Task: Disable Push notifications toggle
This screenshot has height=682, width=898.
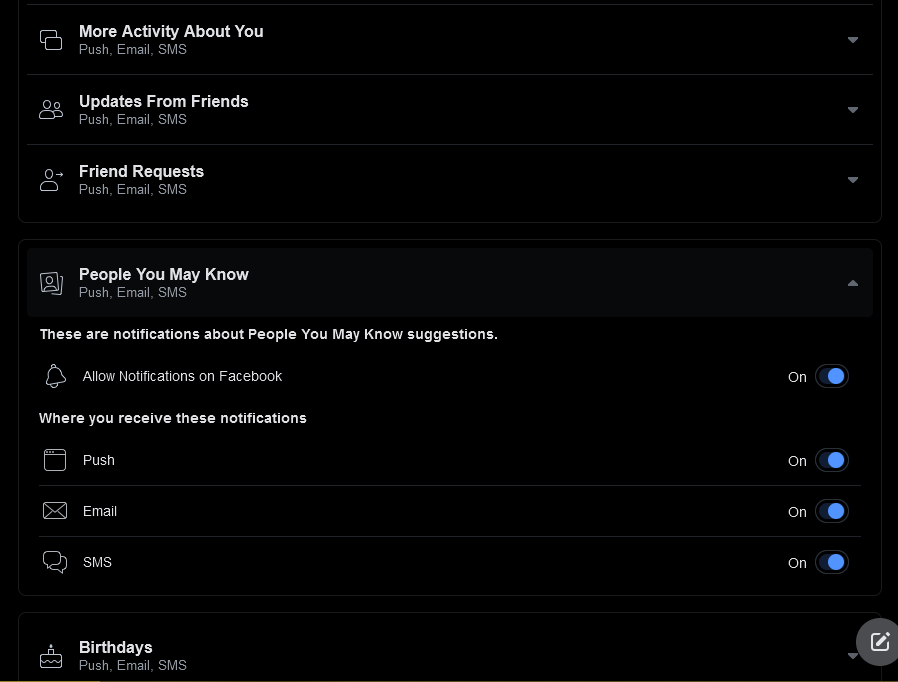Action: point(832,460)
